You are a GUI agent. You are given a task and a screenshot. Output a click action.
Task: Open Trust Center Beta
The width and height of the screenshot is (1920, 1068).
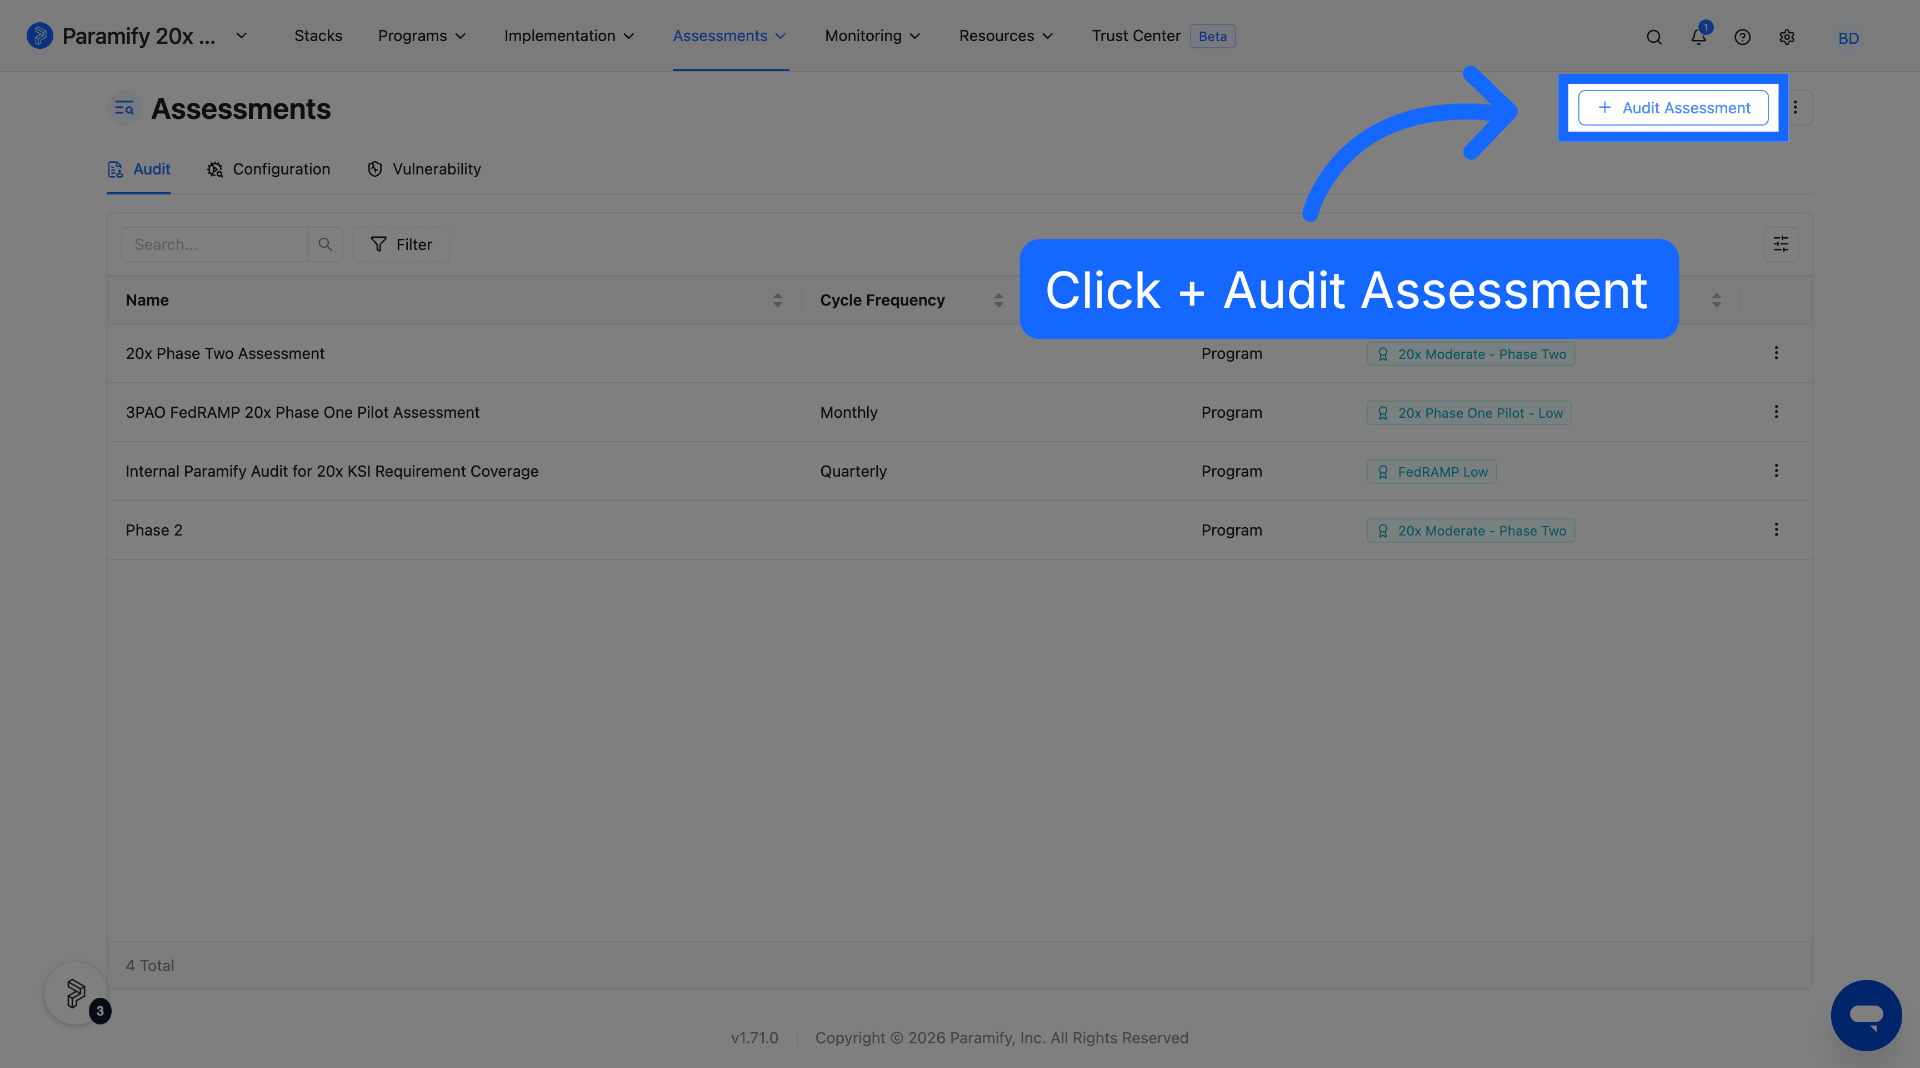[1163, 36]
